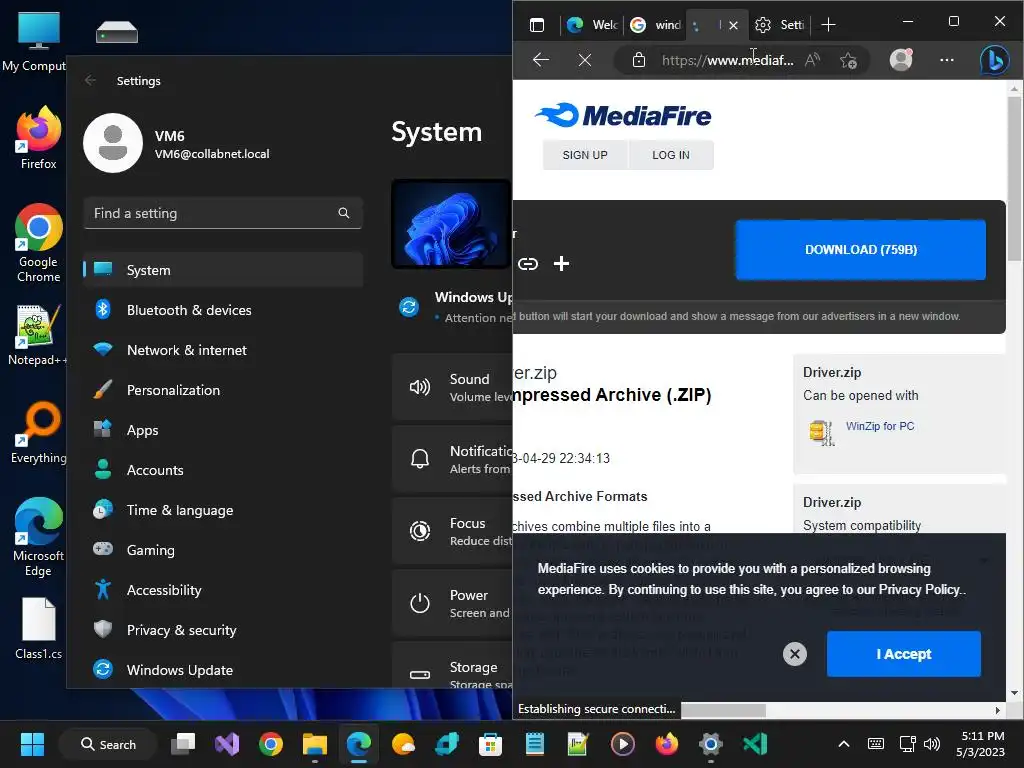Viewport: 1024px width, 768px height.
Task: Switch to the Settings tab in Edge
Action: tap(780, 25)
